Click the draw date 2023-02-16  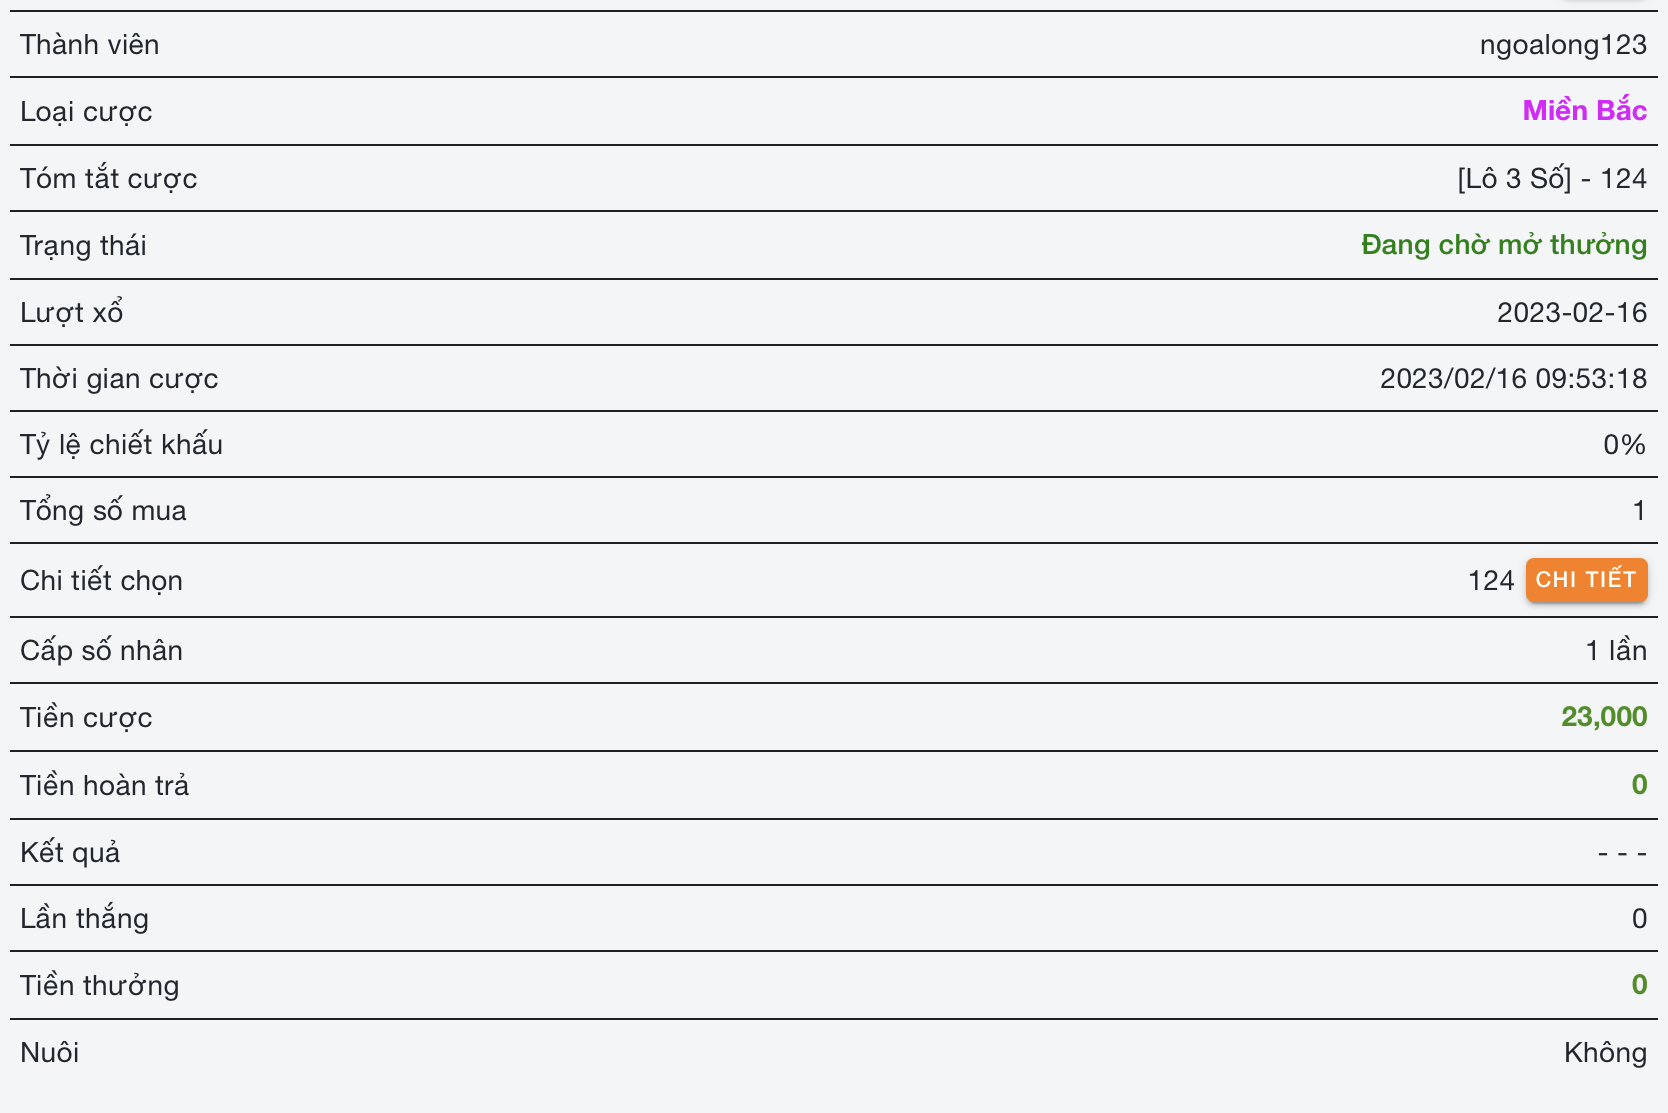click(1571, 313)
